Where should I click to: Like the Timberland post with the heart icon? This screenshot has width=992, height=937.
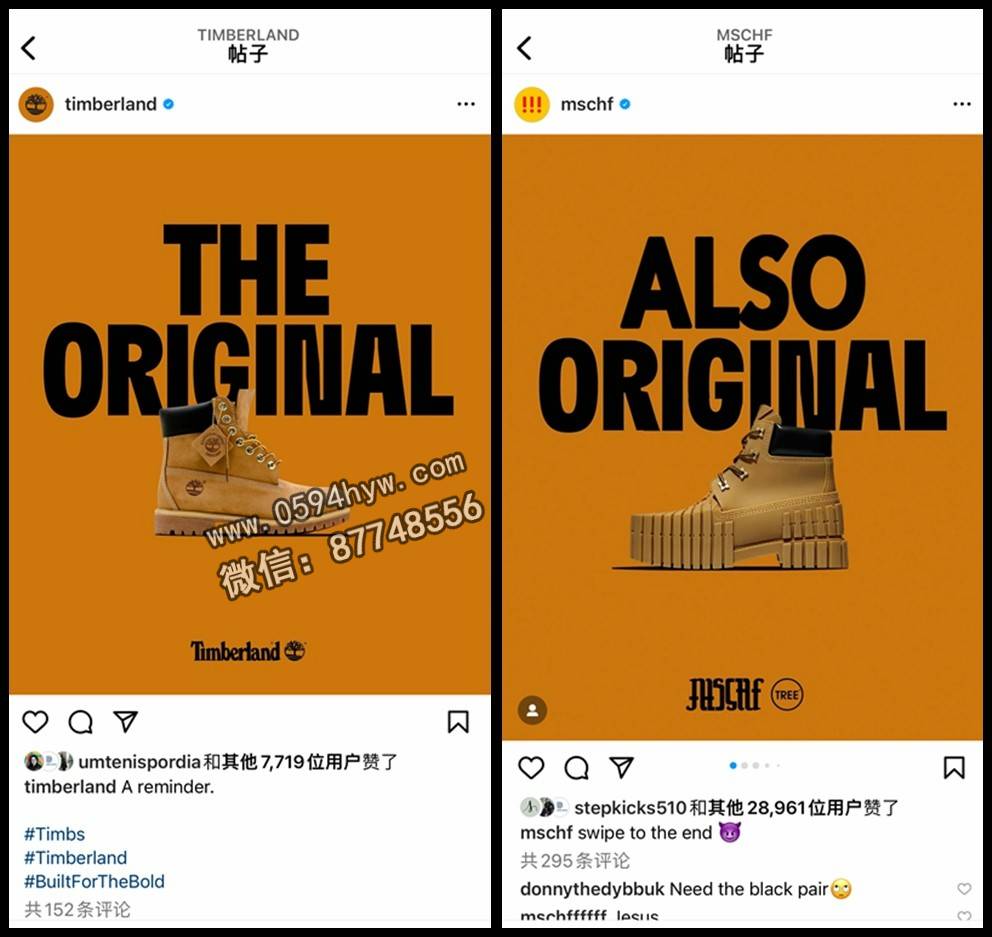[35, 721]
